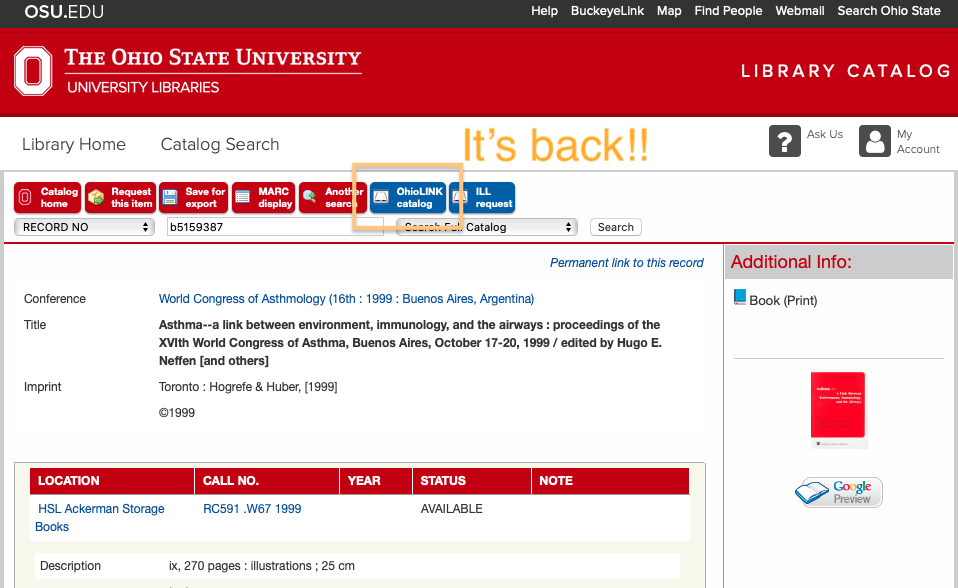This screenshot has width=958, height=588.
Task: Open the Google Preview button
Action: 839,492
